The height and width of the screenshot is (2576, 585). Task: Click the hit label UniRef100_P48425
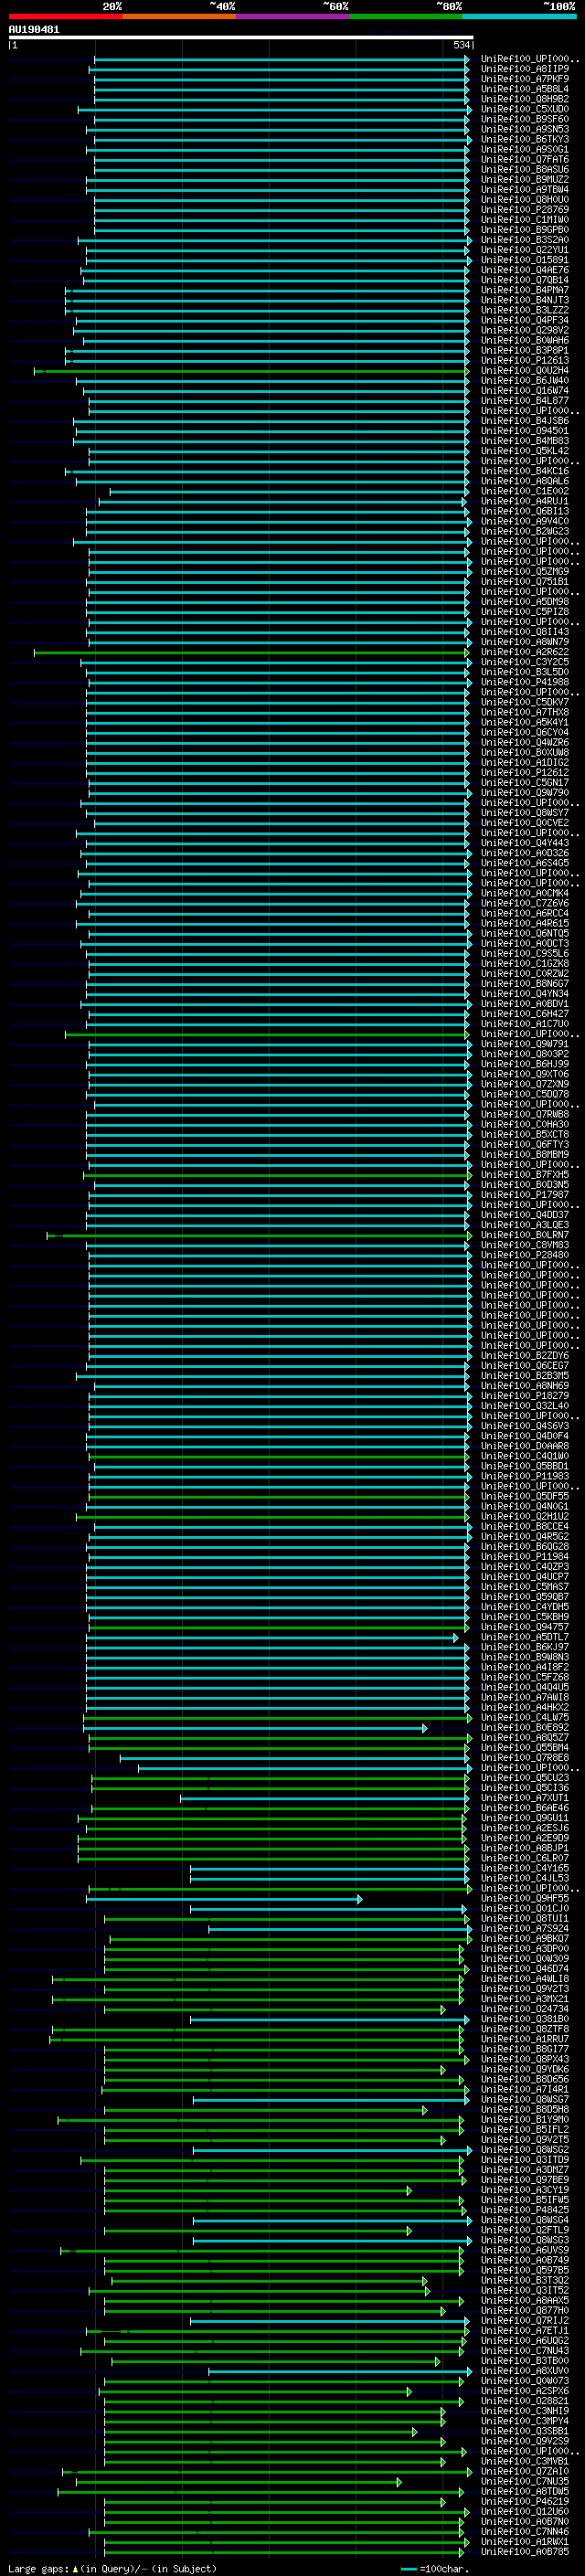pyautogui.click(x=525, y=2209)
